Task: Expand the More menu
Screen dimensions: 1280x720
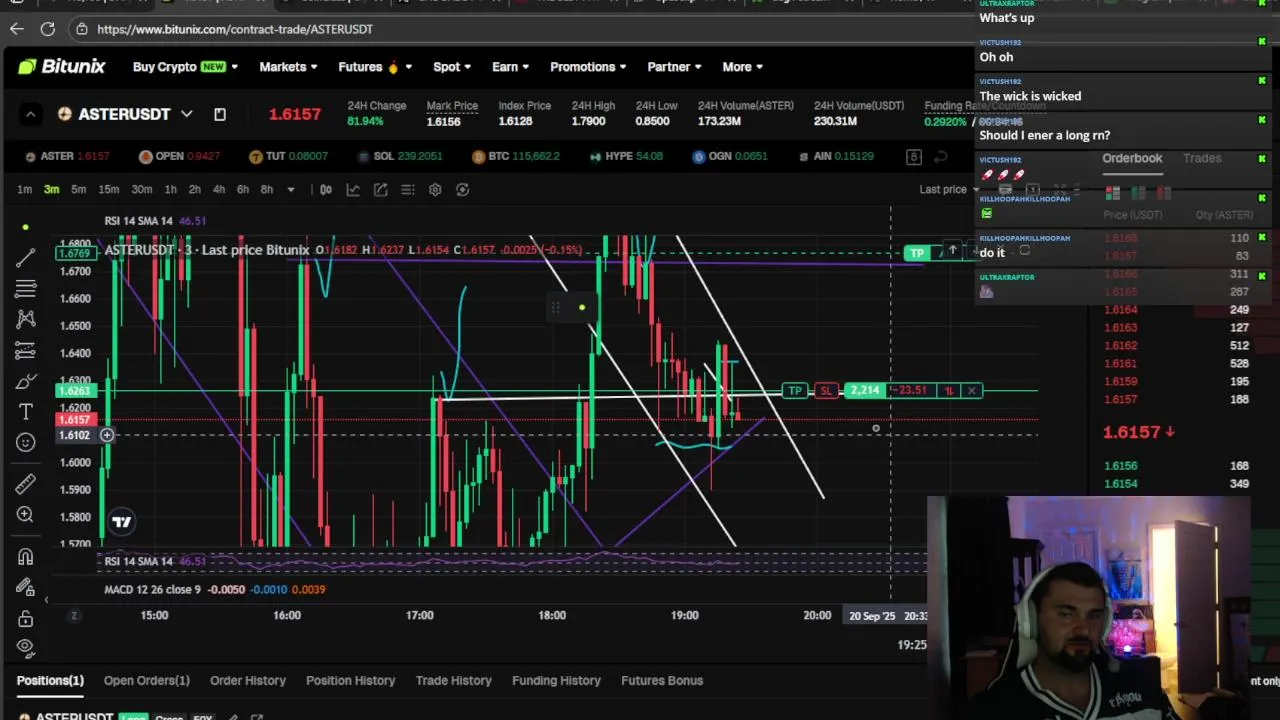Action: 742,67
